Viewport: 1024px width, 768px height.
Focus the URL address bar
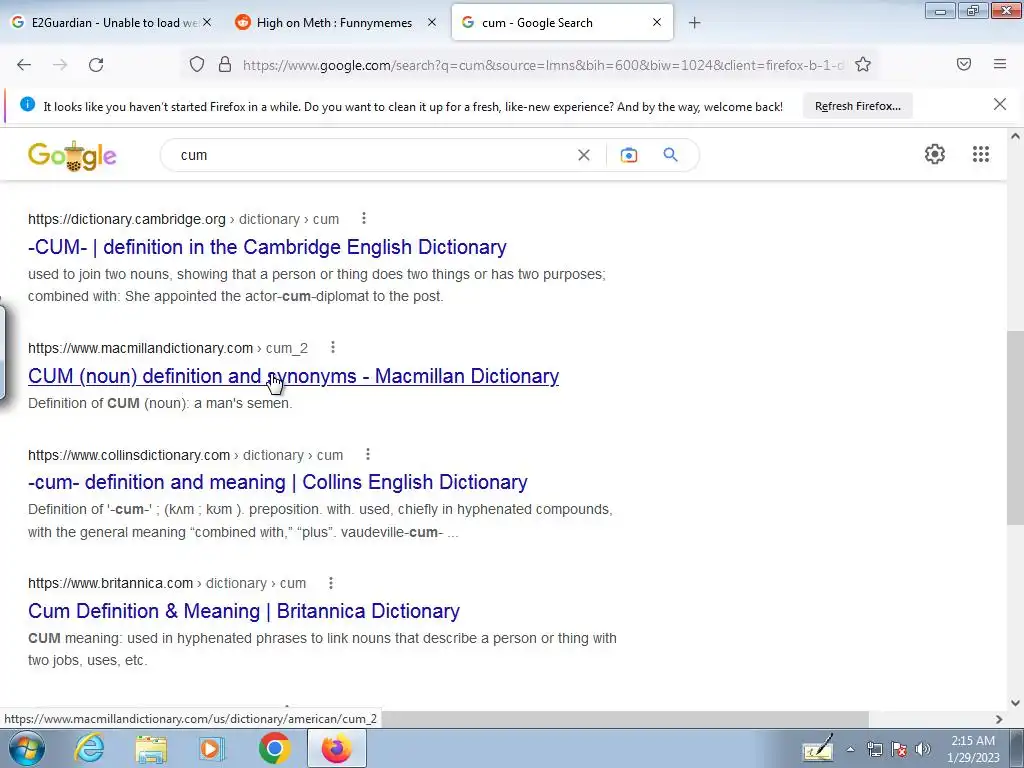[542, 65]
